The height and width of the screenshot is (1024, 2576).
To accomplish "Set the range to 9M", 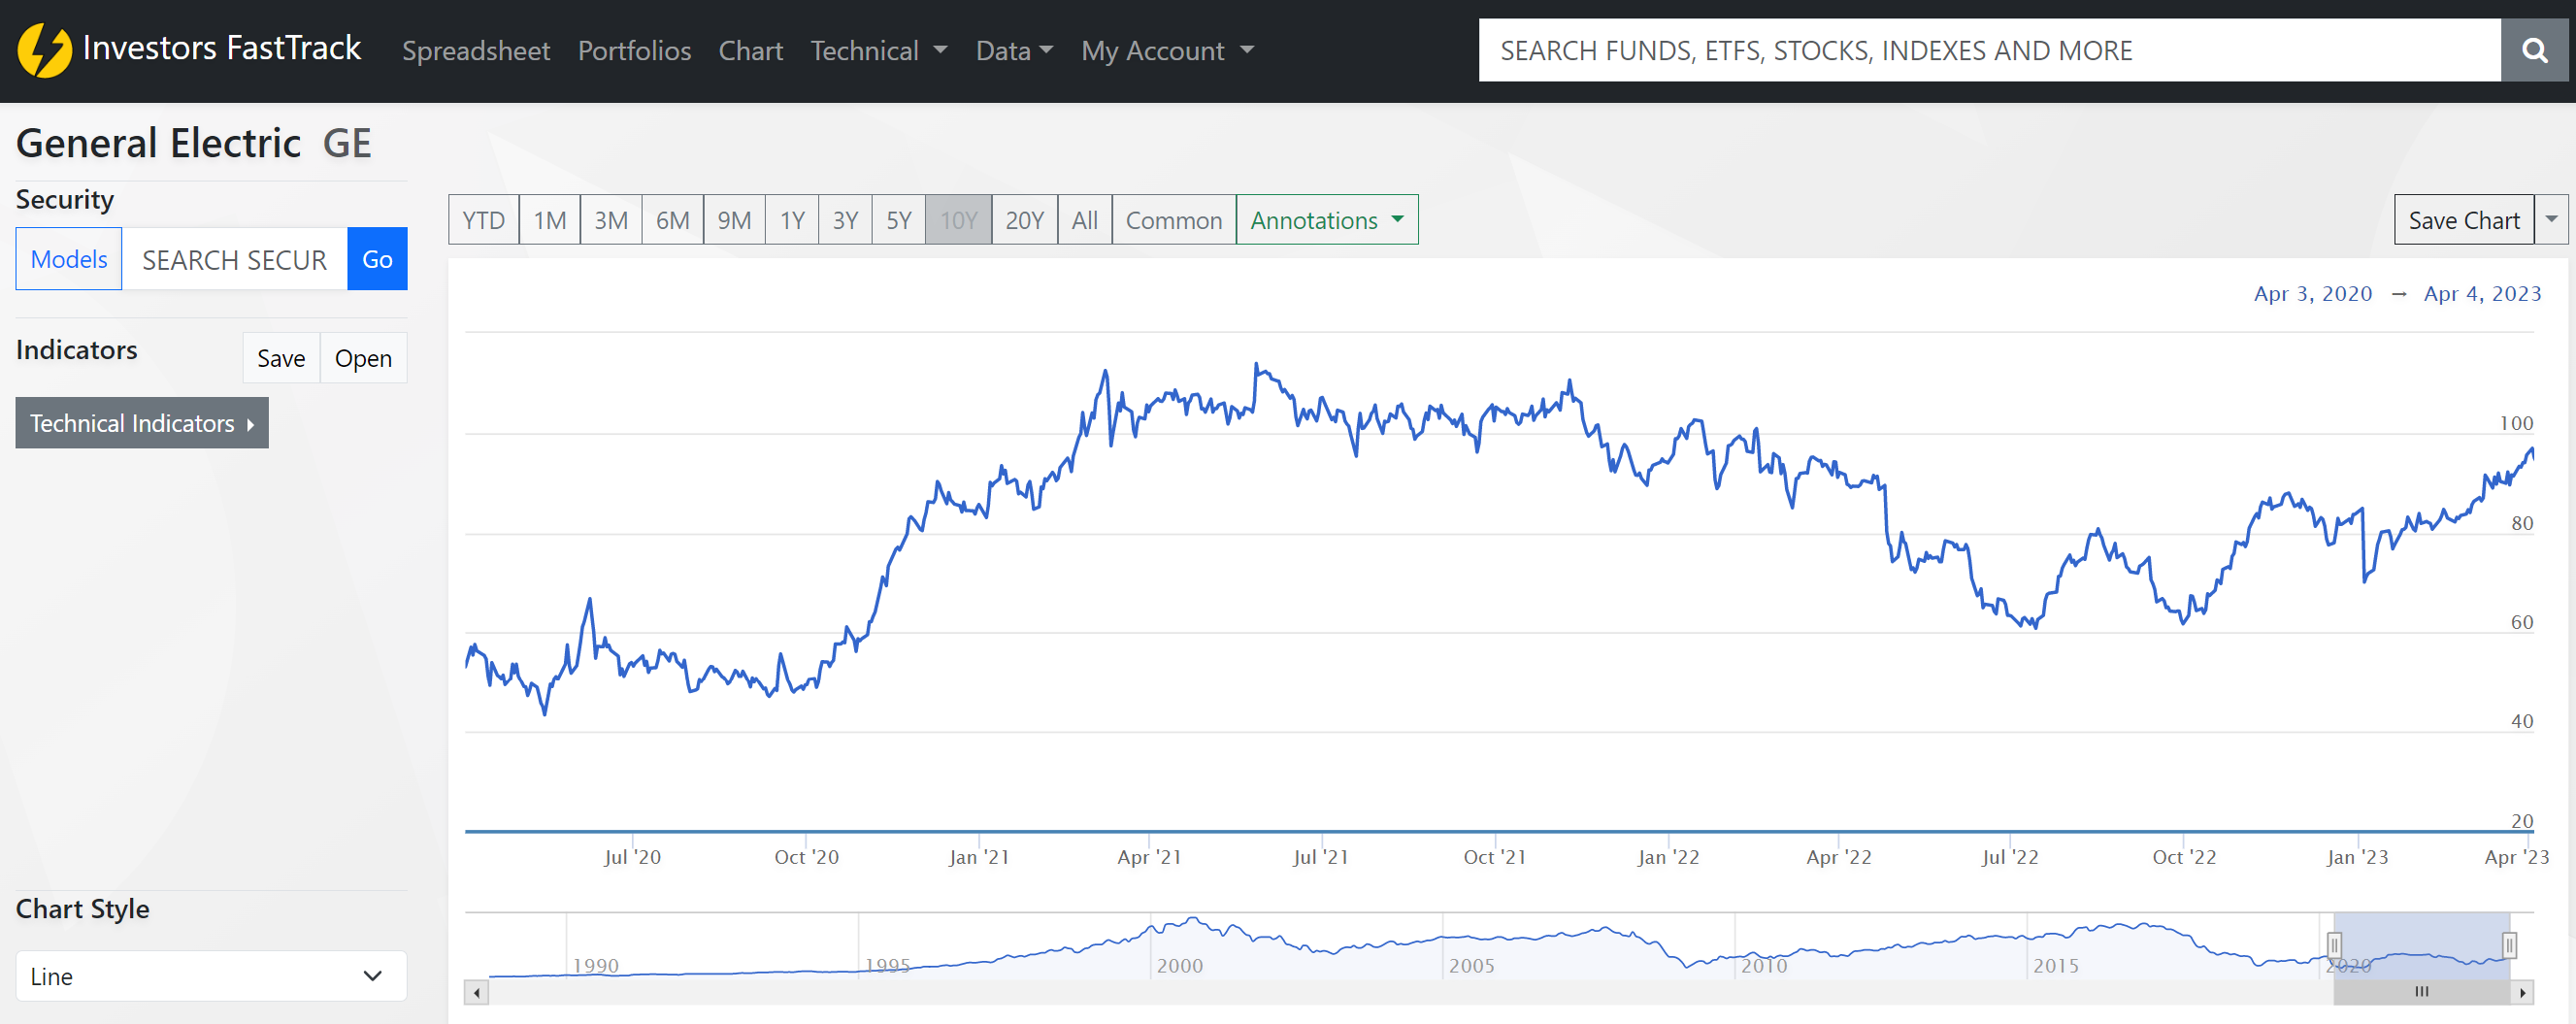I will coord(735,220).
